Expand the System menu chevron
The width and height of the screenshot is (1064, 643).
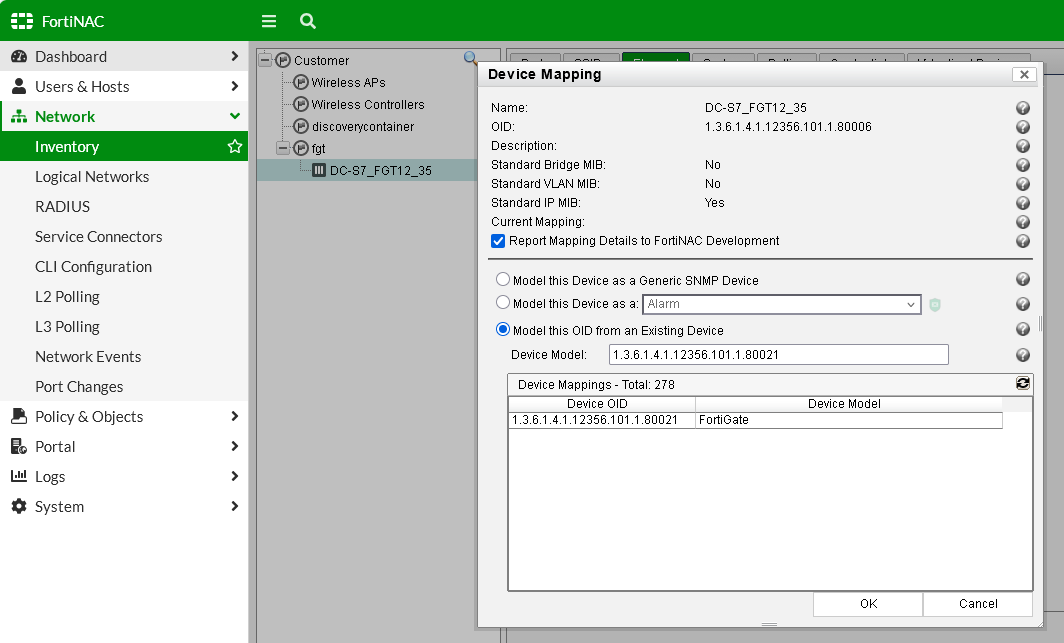point(235,506)
